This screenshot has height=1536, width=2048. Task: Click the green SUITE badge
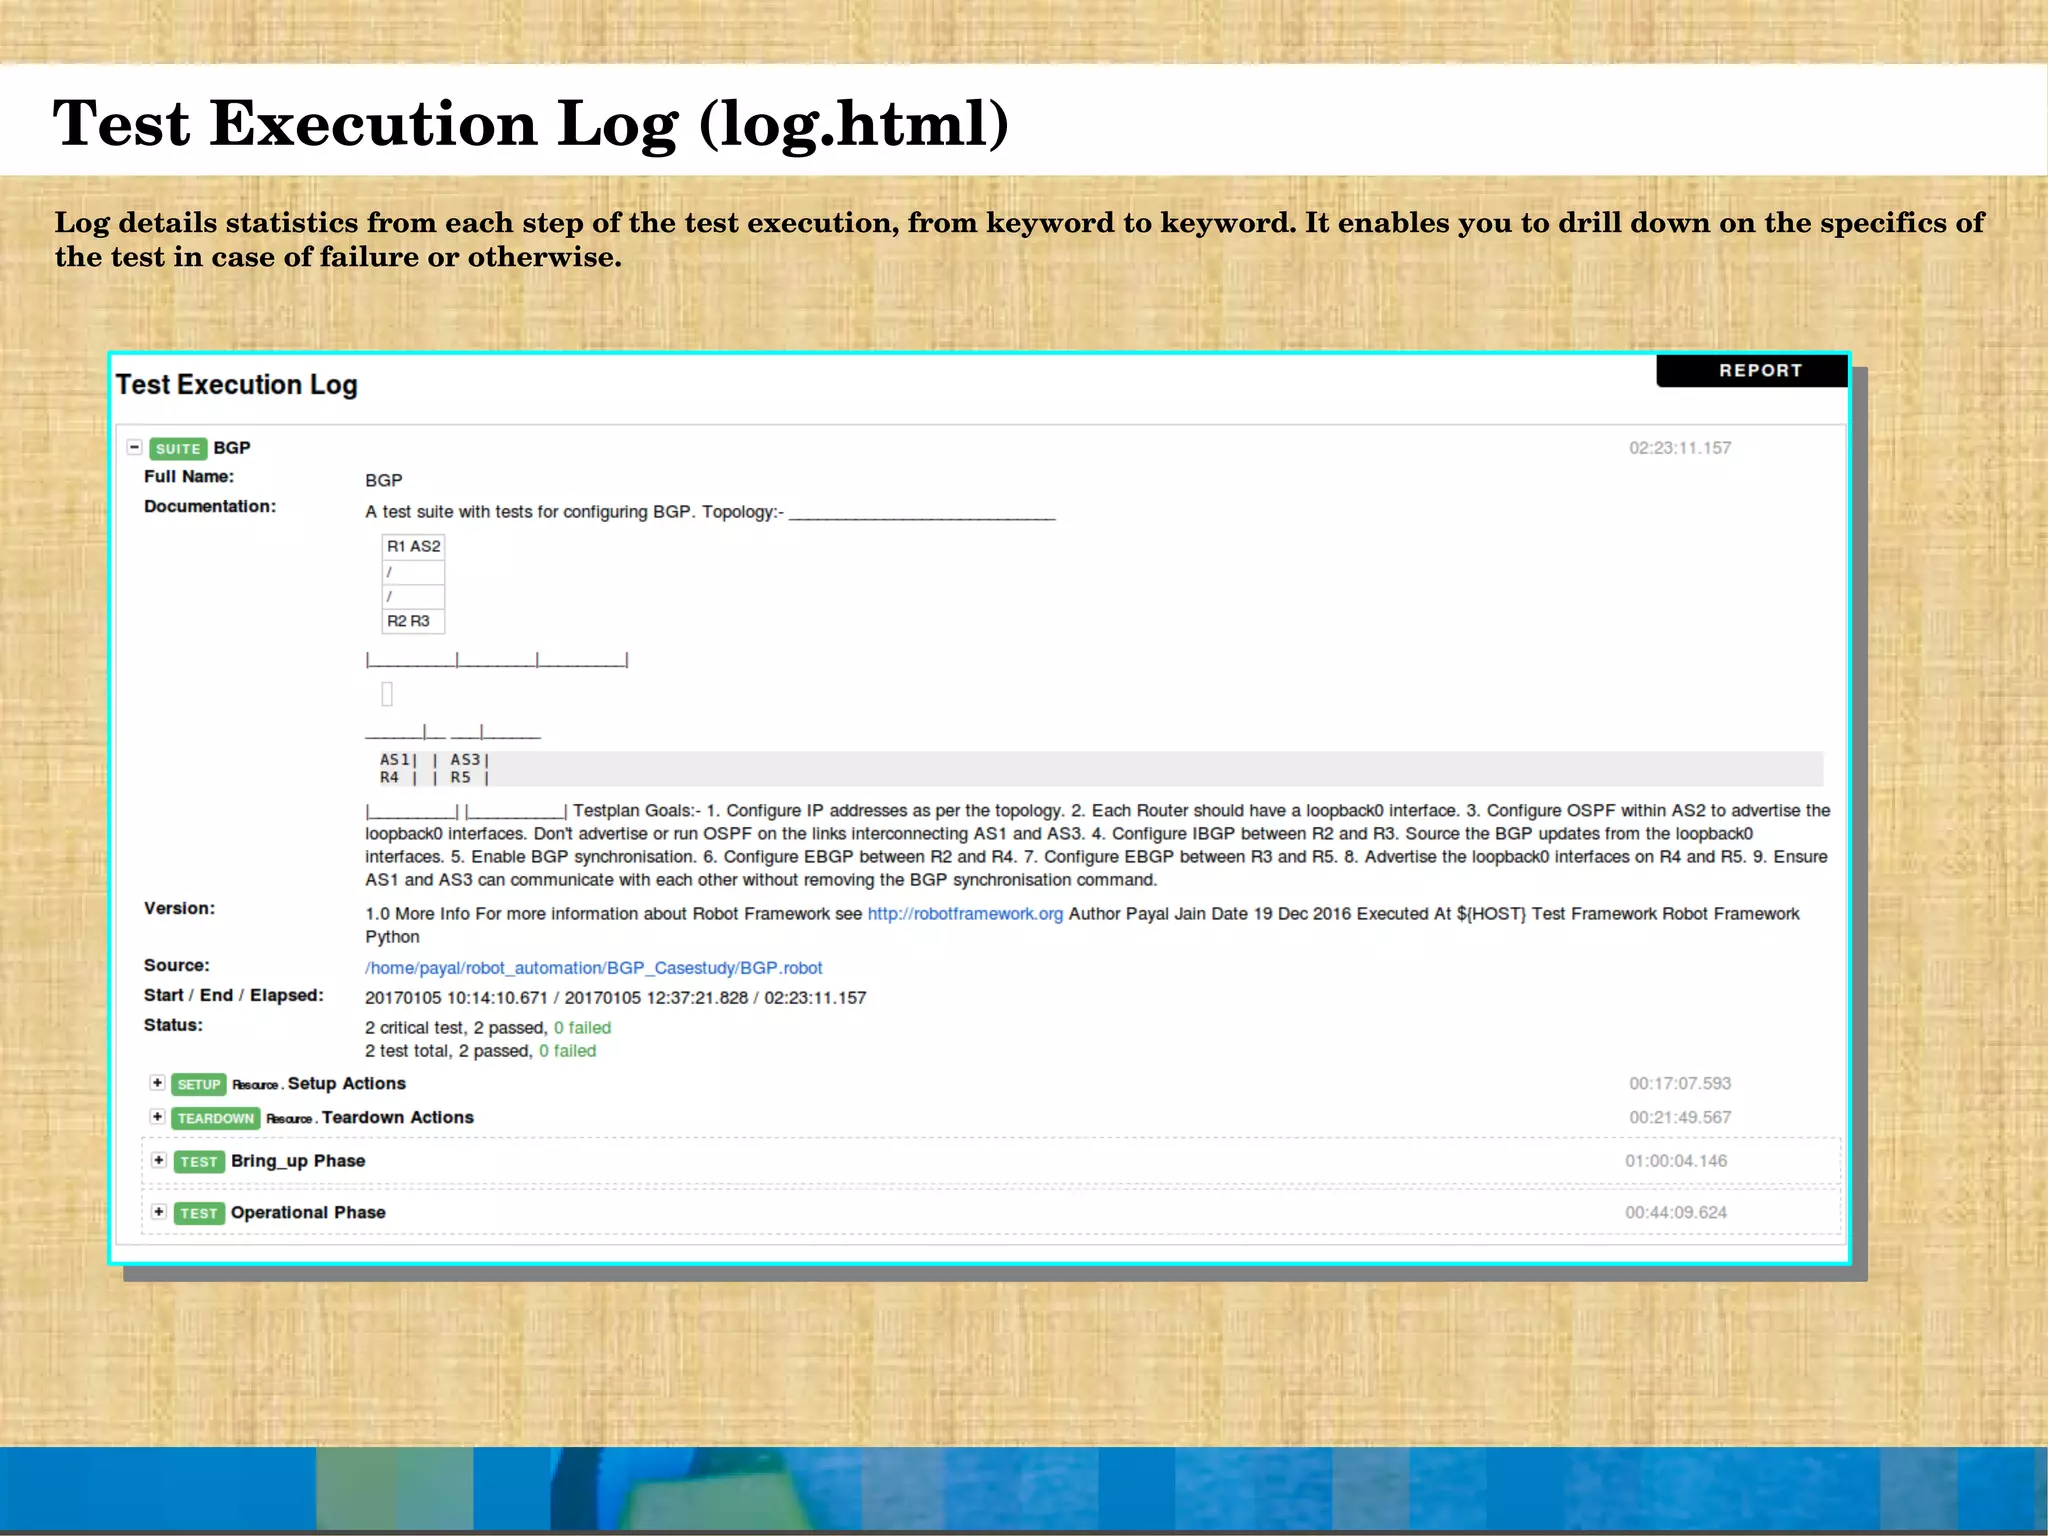click(178, 448)
